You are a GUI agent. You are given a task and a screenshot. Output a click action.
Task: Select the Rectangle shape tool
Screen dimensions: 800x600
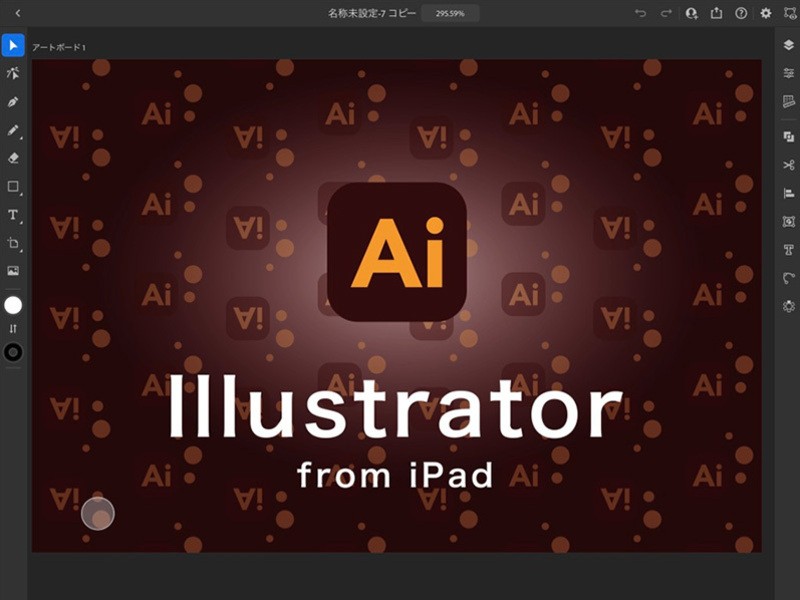(13, 186)
